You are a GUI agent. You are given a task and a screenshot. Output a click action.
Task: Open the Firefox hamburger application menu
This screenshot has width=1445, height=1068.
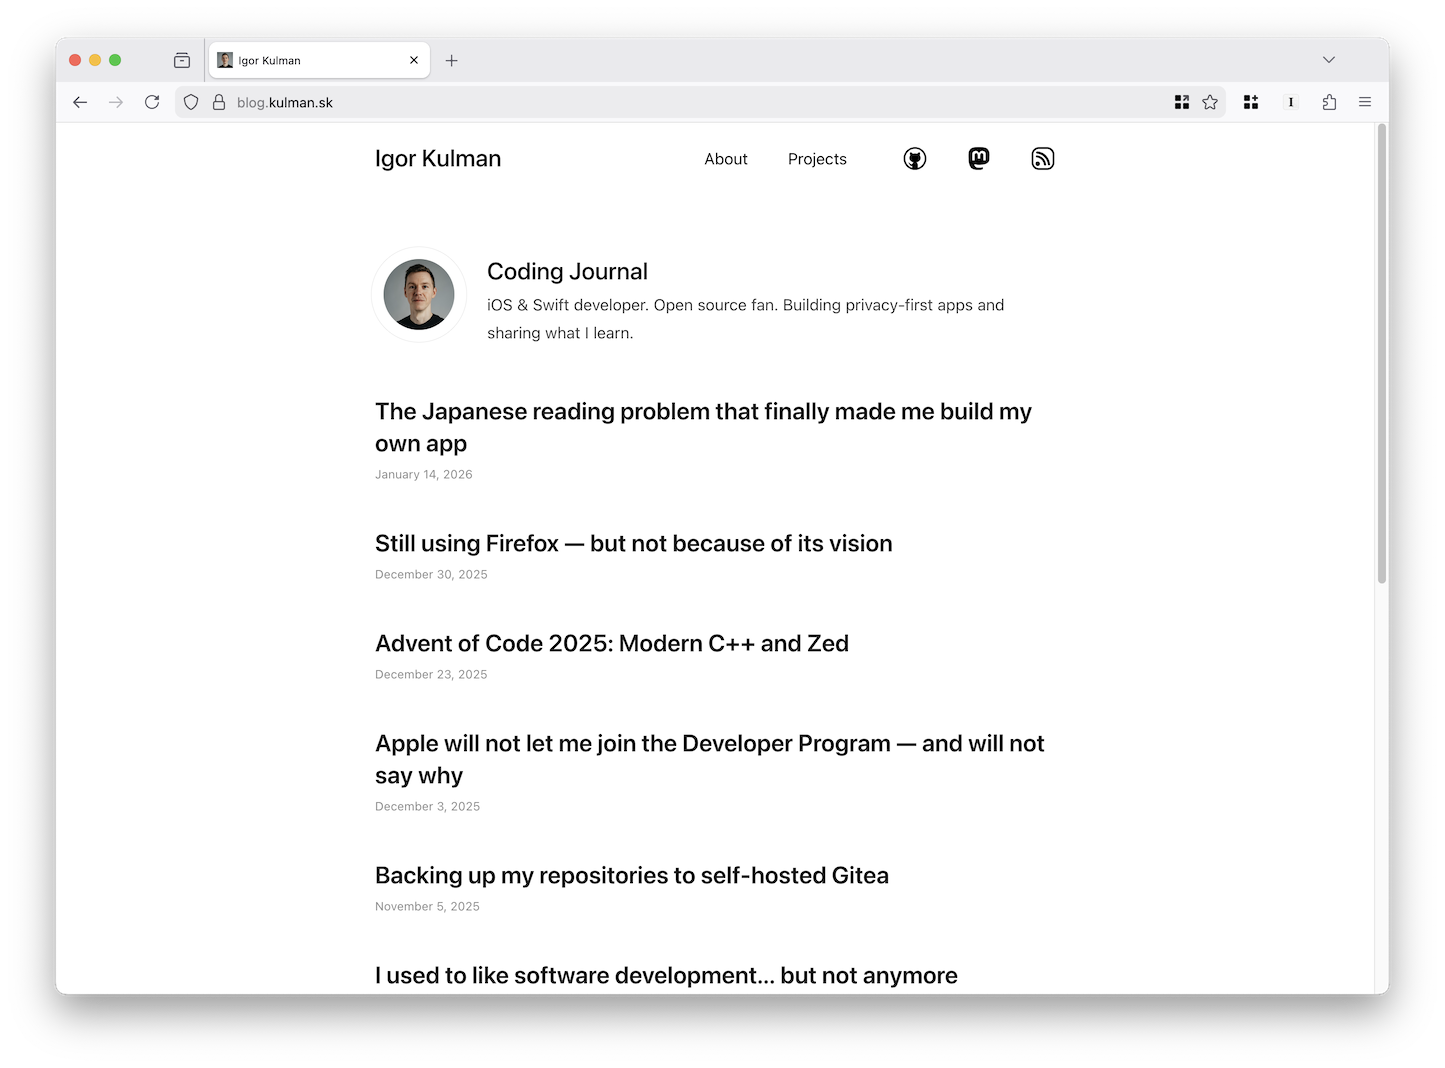pos(1365,102)
